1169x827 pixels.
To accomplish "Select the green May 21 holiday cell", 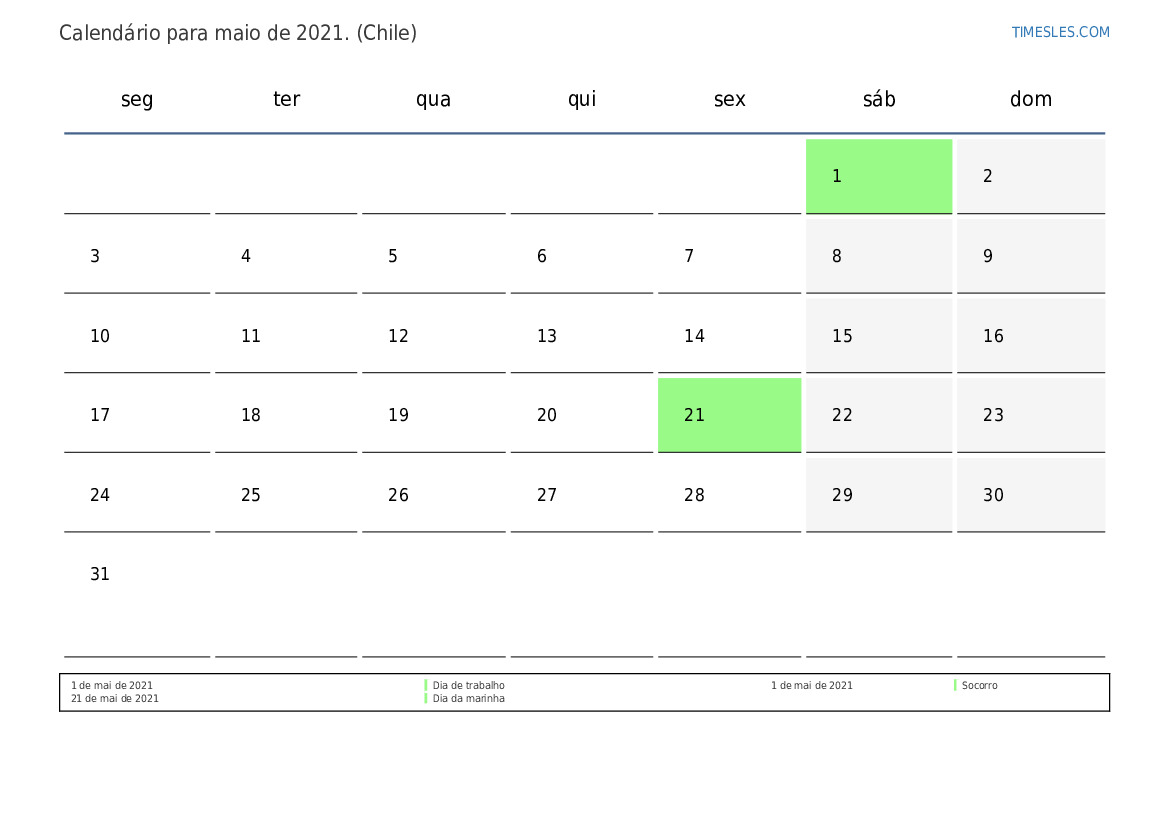I will [729, 415].
